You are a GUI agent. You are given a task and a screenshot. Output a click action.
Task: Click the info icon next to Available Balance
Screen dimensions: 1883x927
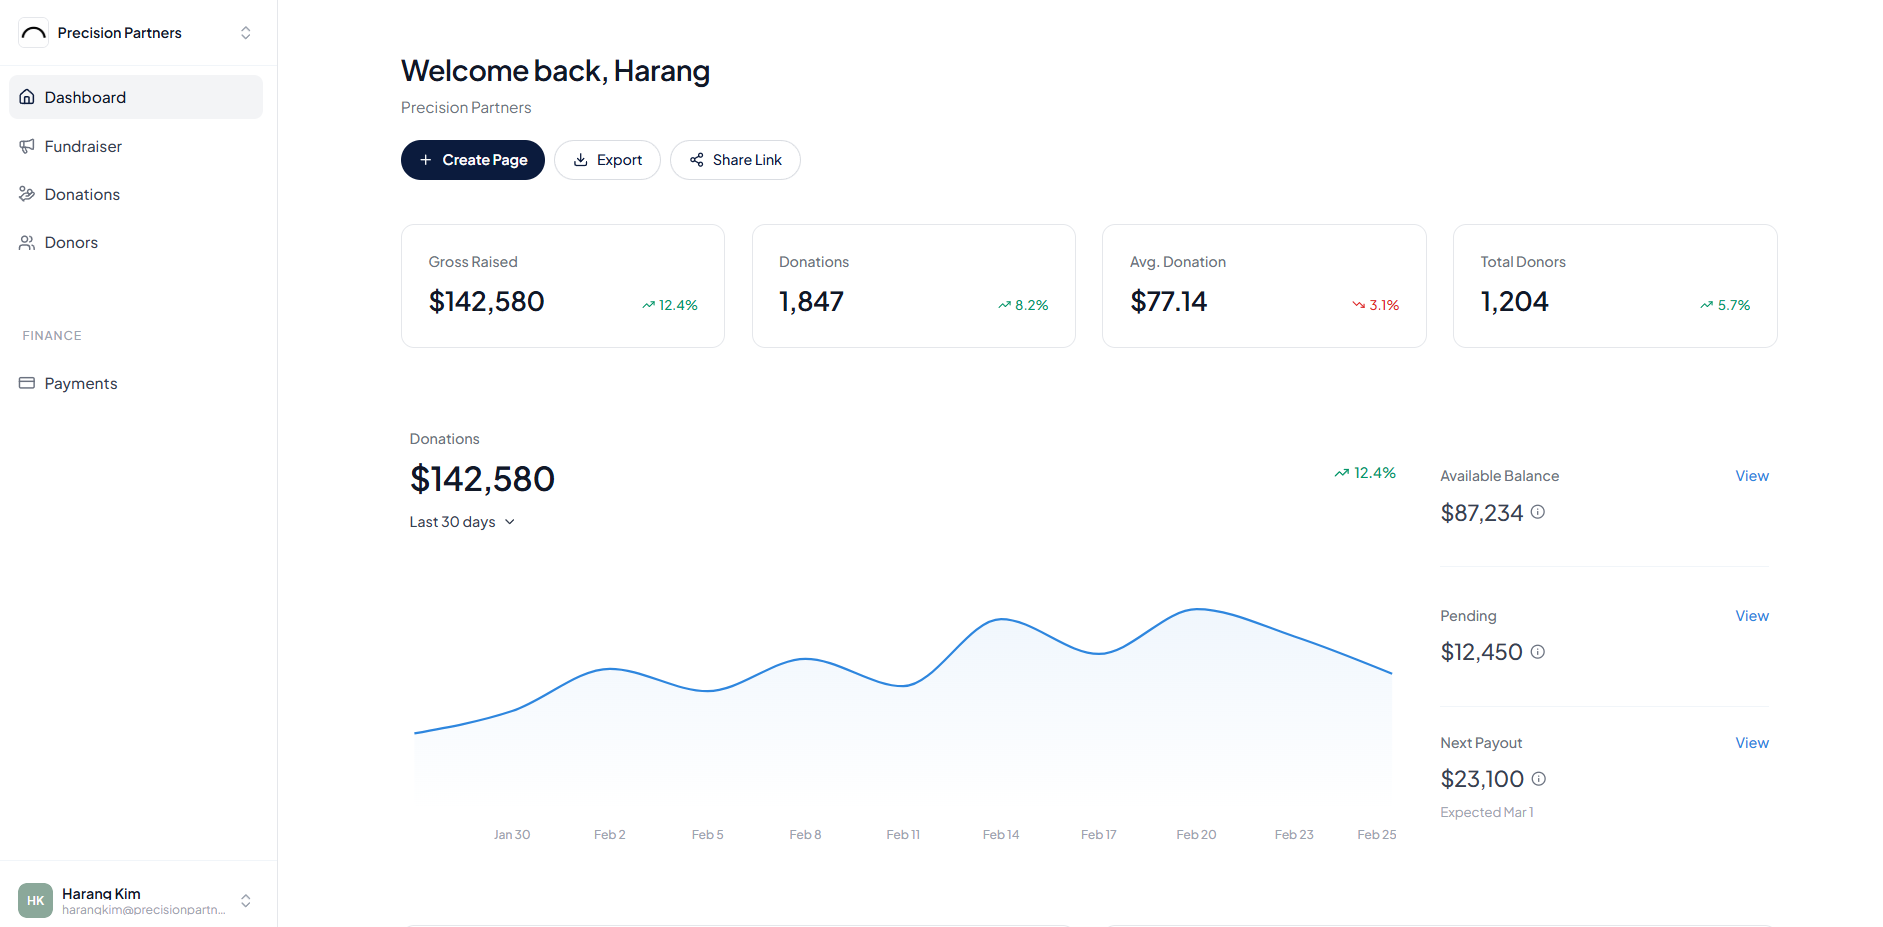(1538, 512)
